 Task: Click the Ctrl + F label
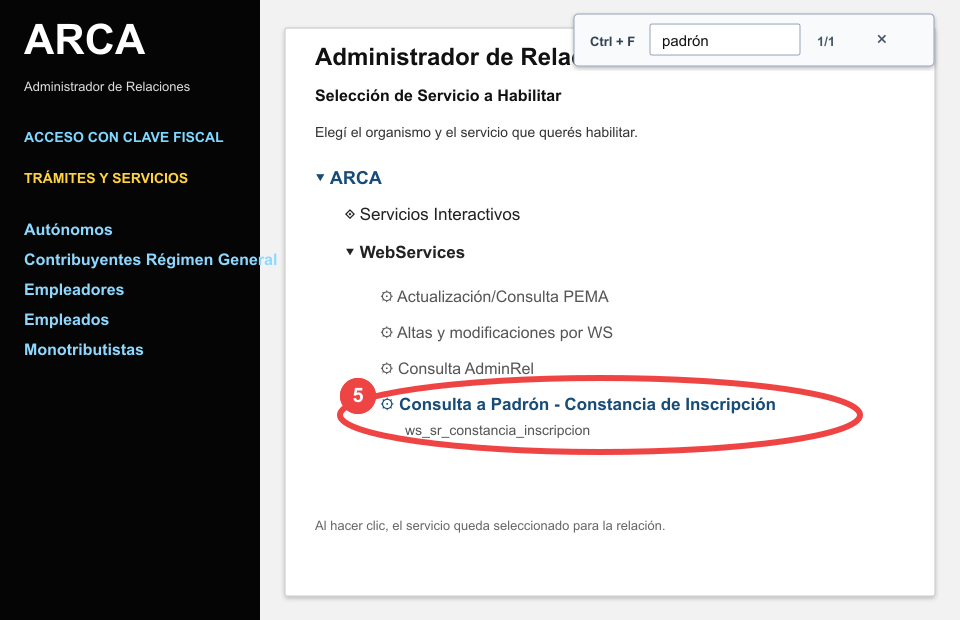[612, 41]
